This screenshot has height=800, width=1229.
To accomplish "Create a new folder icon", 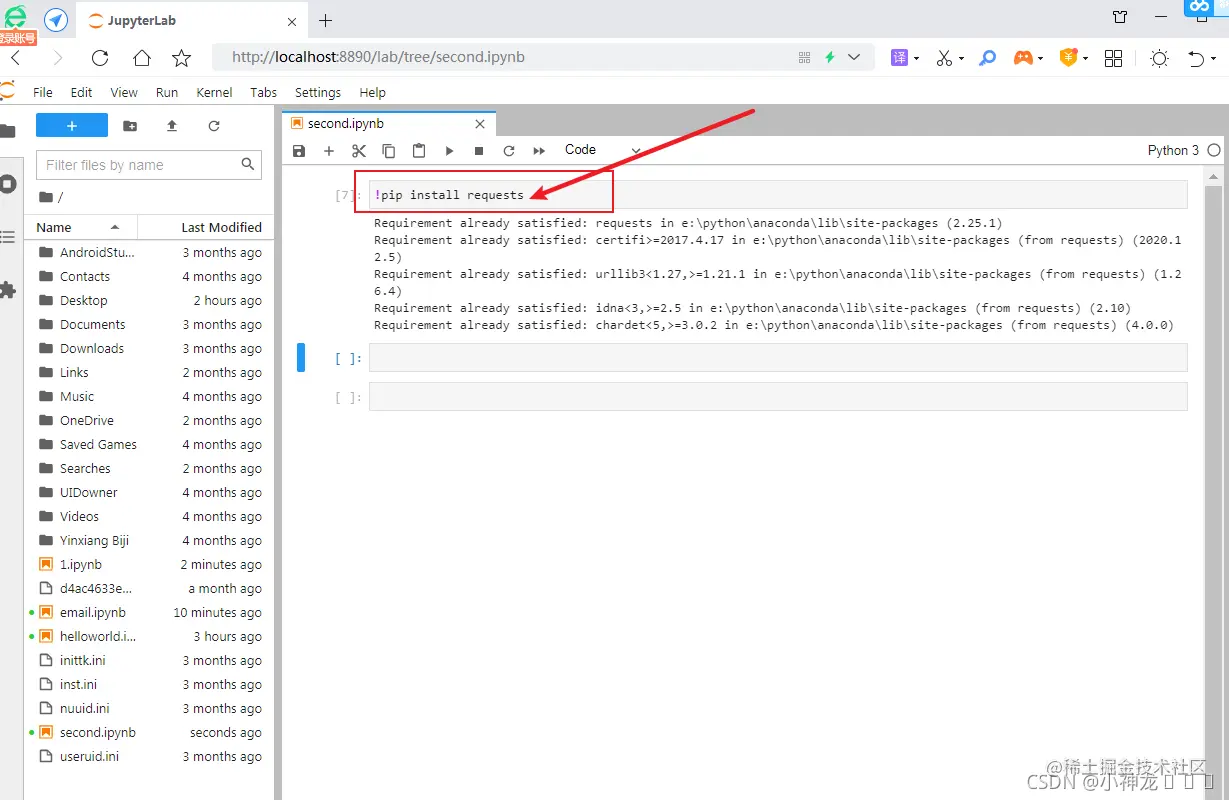I will (130, 126).
